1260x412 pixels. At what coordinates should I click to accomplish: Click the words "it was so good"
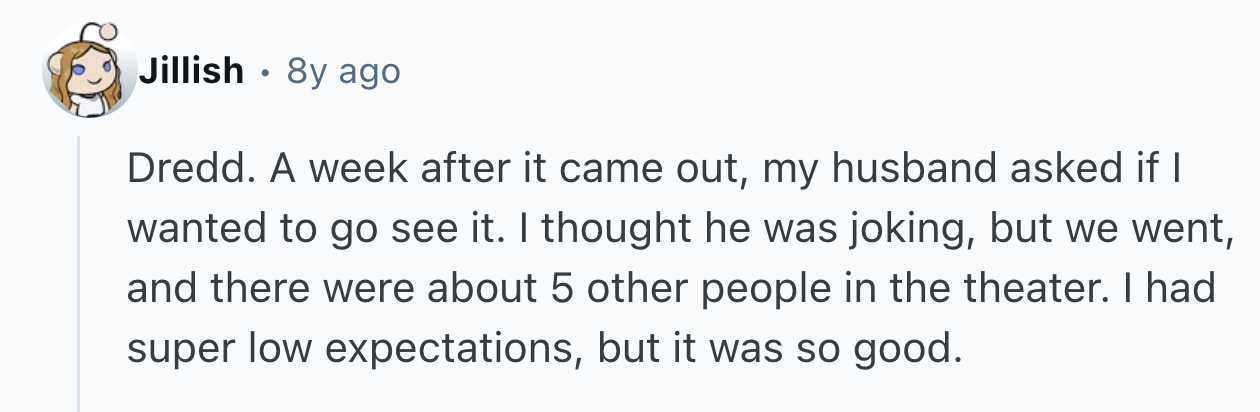(x=804, y=348)
